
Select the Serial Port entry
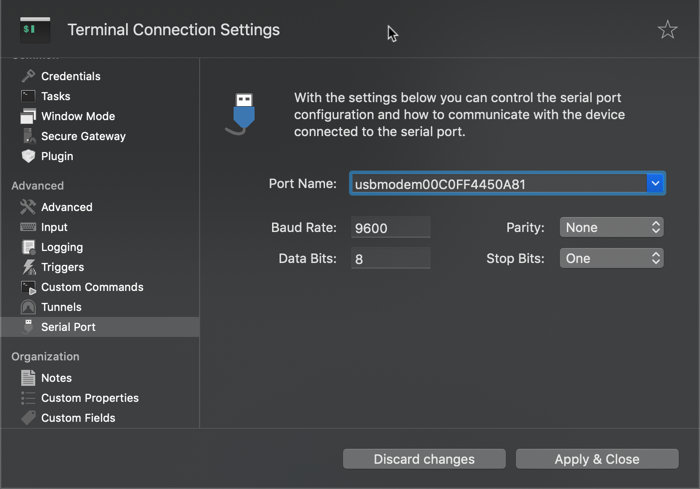[100, 327]
